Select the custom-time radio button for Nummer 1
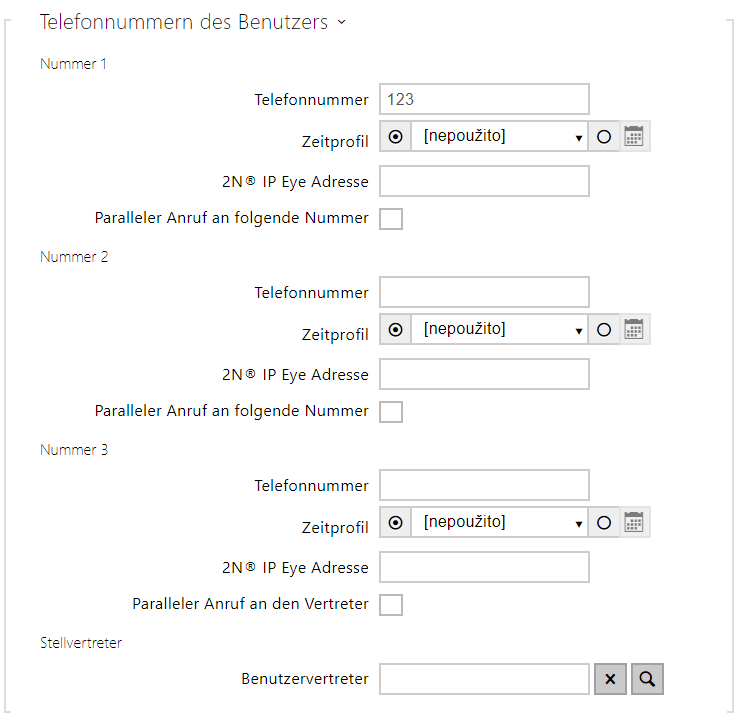 604,137
